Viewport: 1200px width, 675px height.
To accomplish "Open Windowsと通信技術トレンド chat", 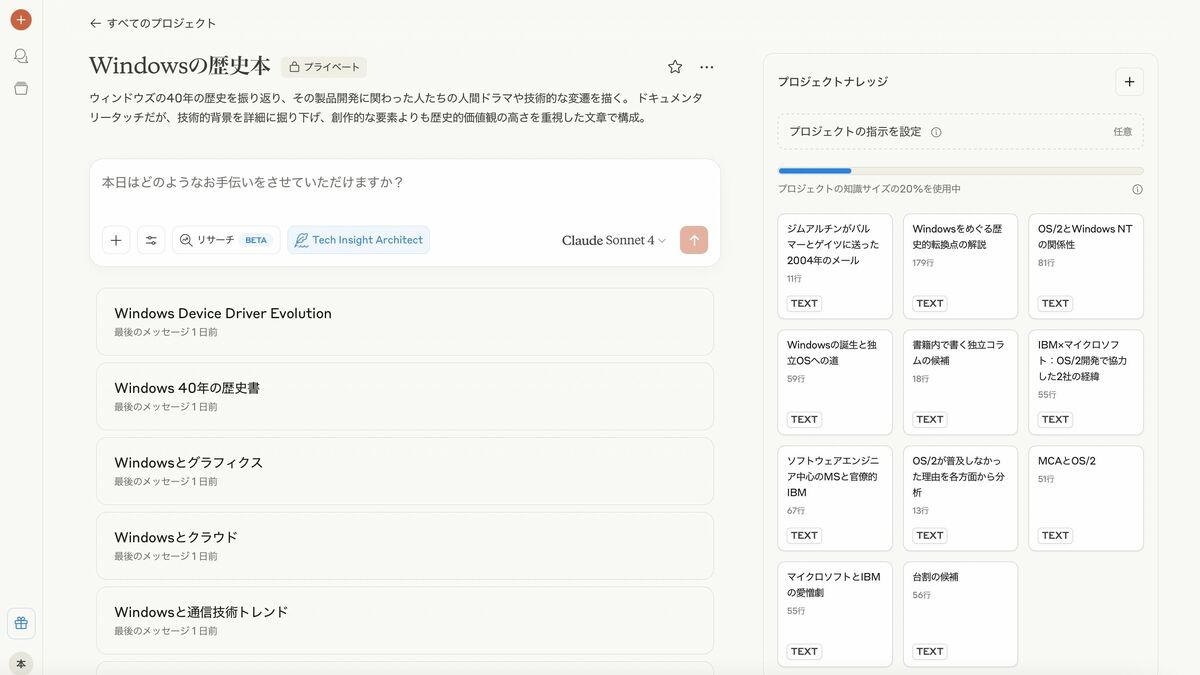I will (x=405, y=620).
